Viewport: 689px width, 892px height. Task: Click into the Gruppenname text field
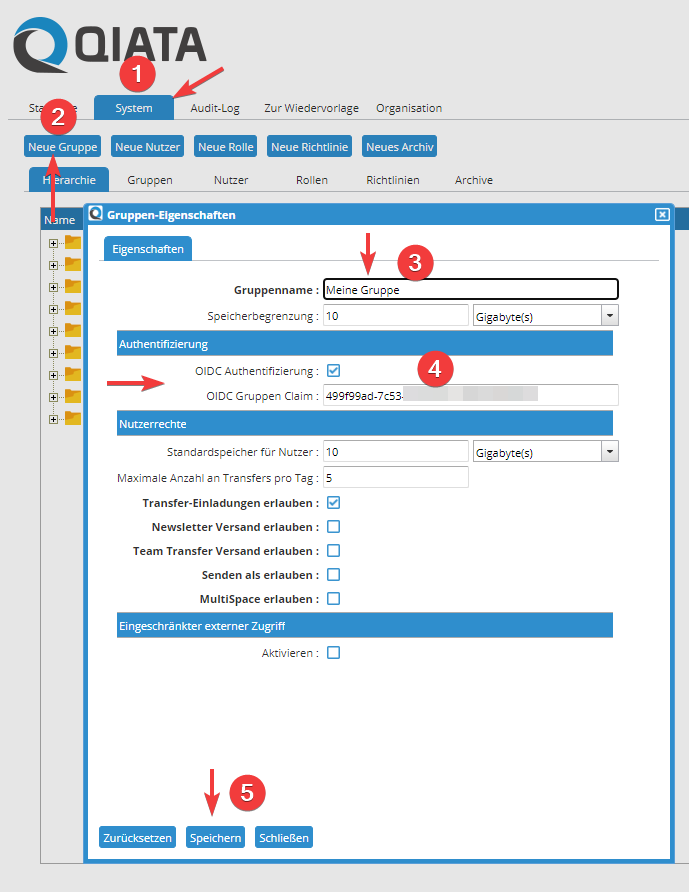coord(470,289)
